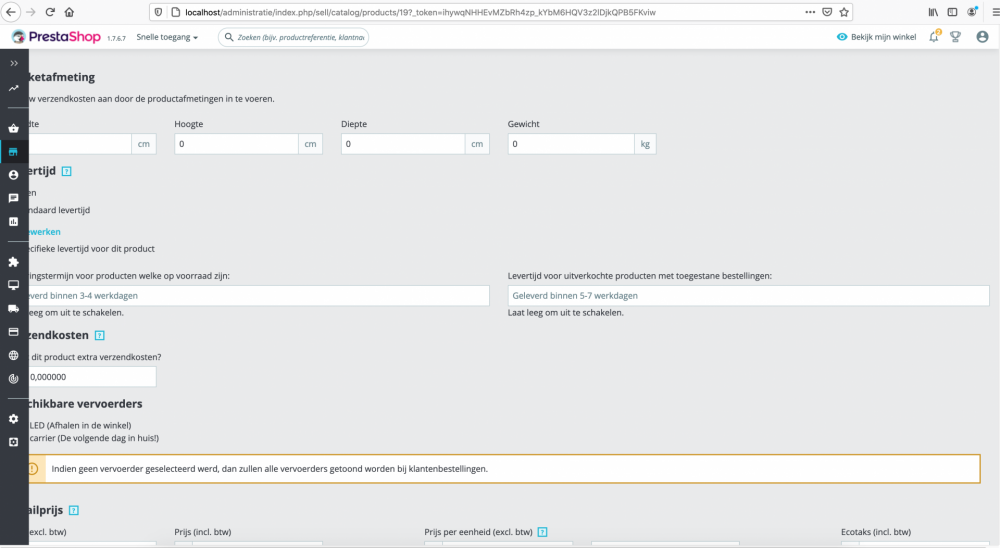
Task: Click version text 1.7.6.7
Action: click(116, 38)
